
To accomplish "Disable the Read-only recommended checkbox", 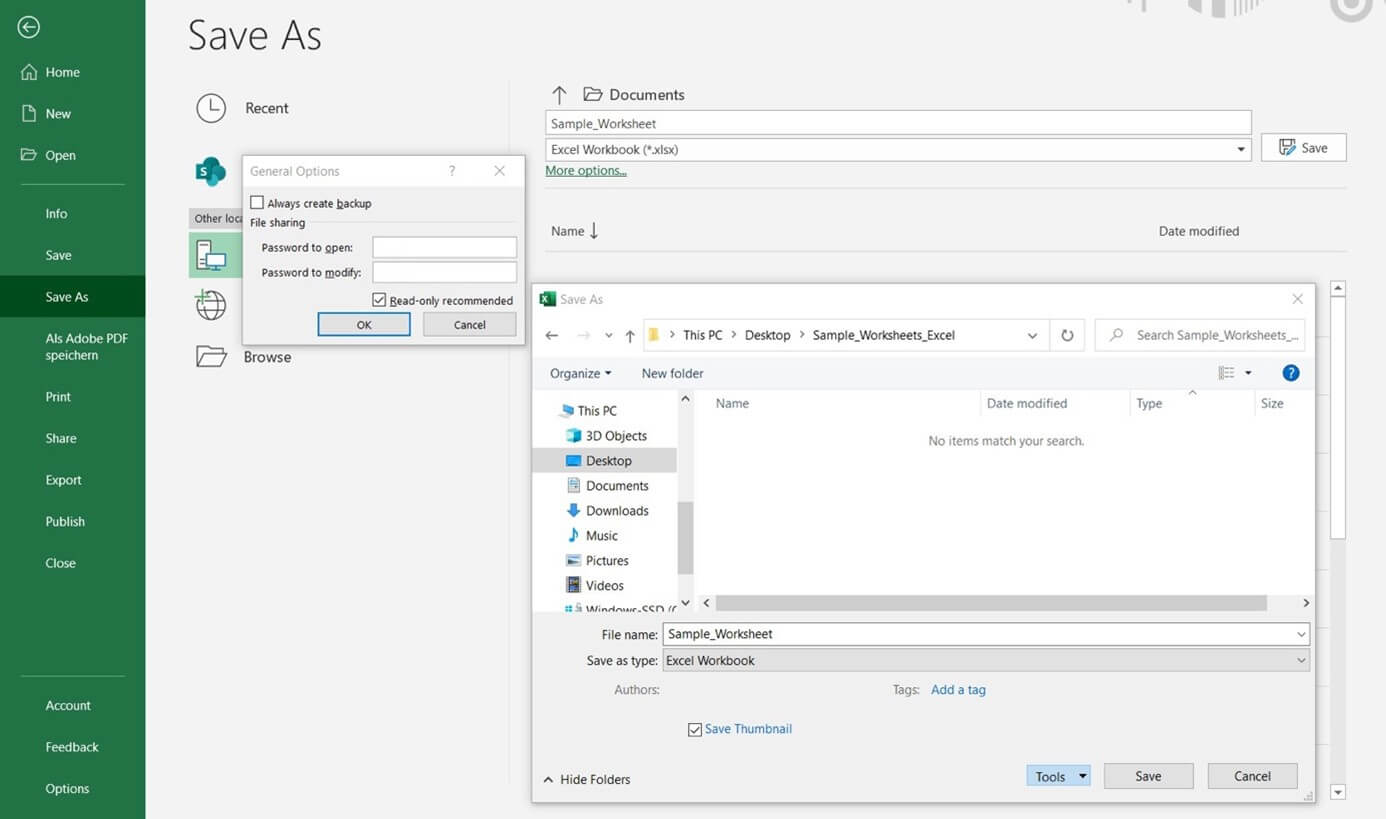I will point(379,300).
